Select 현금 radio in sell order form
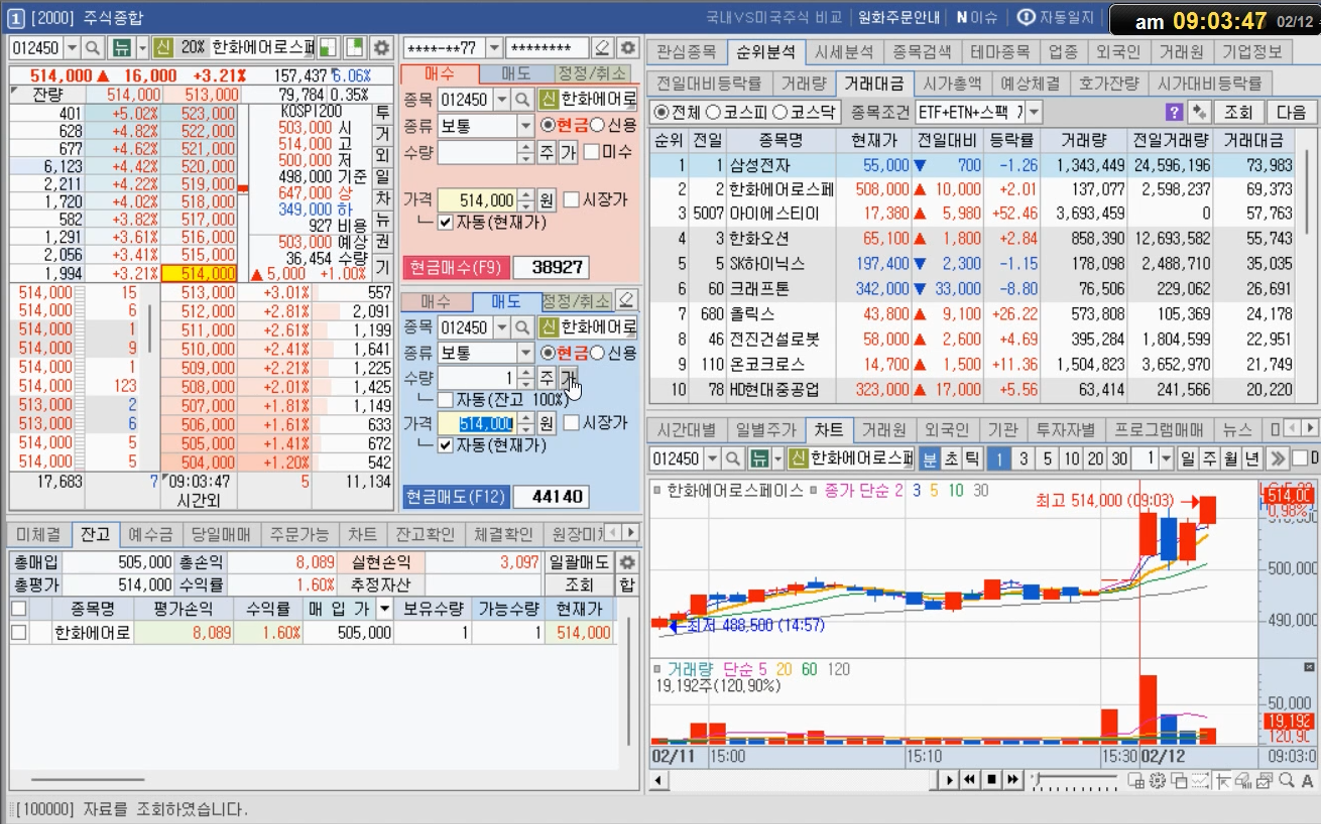This screenshot has height=824, width=1321. (547, 353)
